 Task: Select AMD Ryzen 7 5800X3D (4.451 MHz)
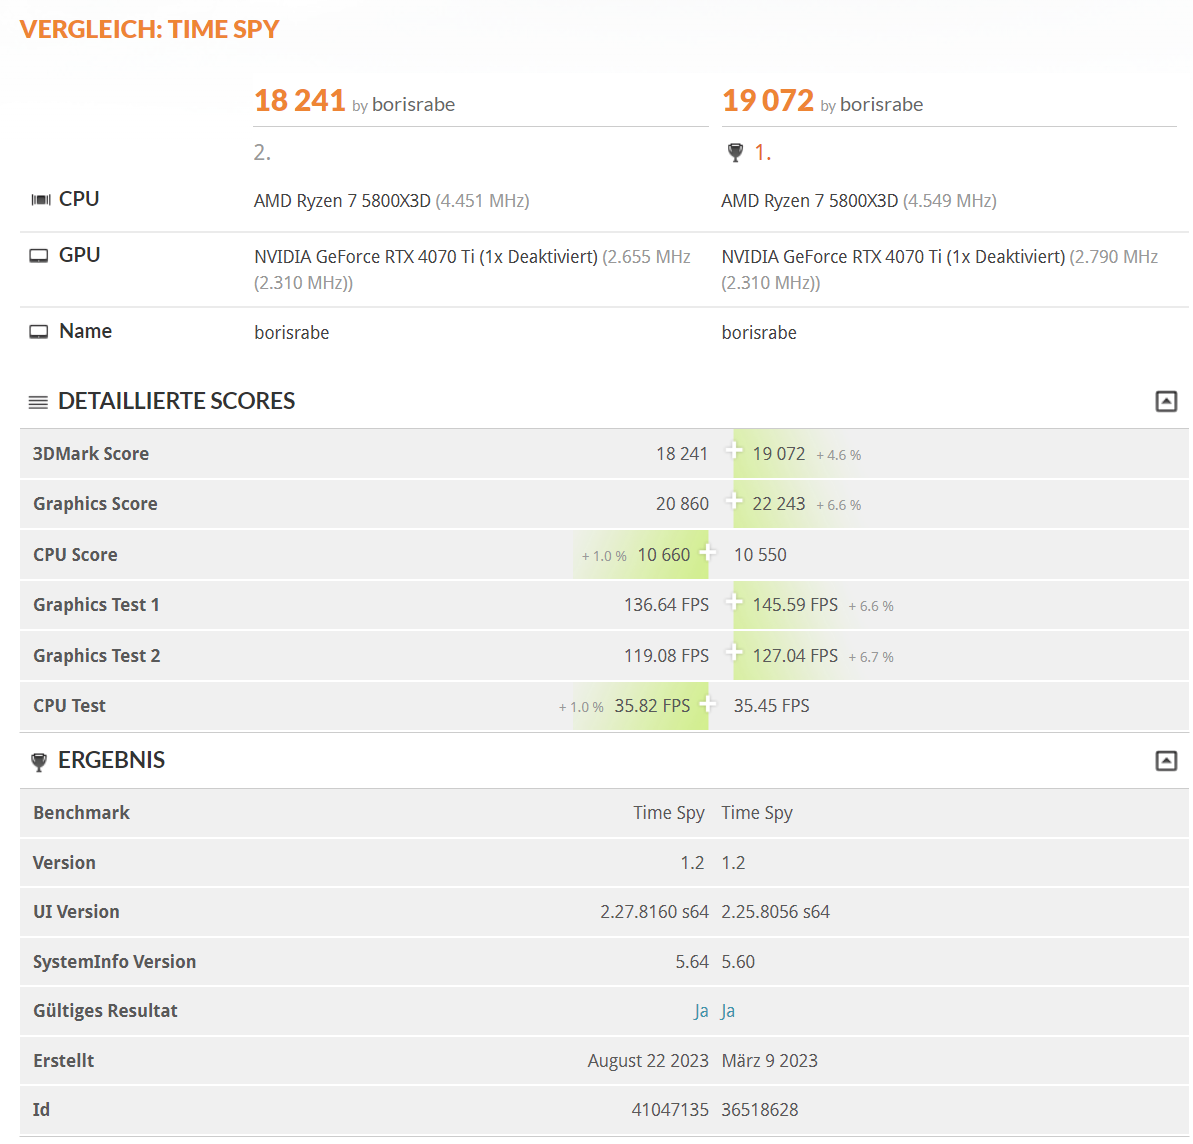coord(392,201)
